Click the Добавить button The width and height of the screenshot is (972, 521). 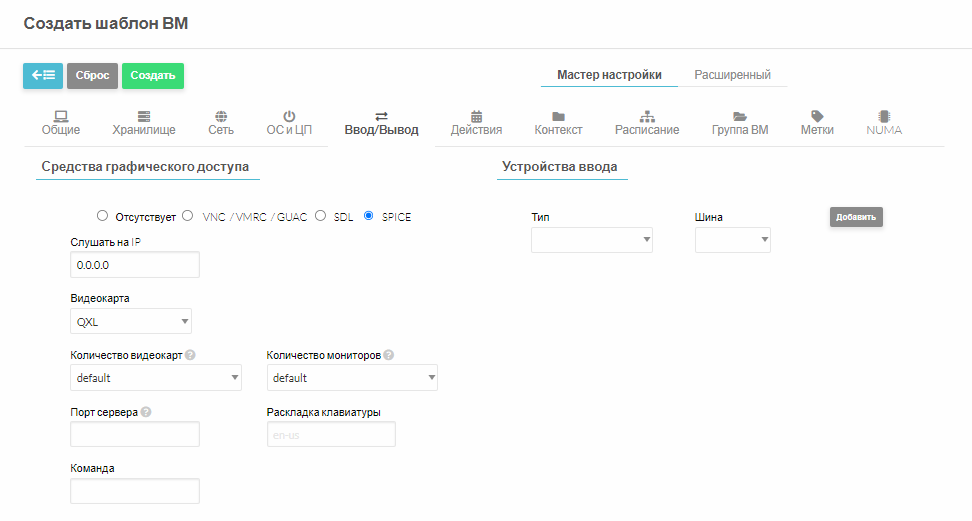(856, 217)
